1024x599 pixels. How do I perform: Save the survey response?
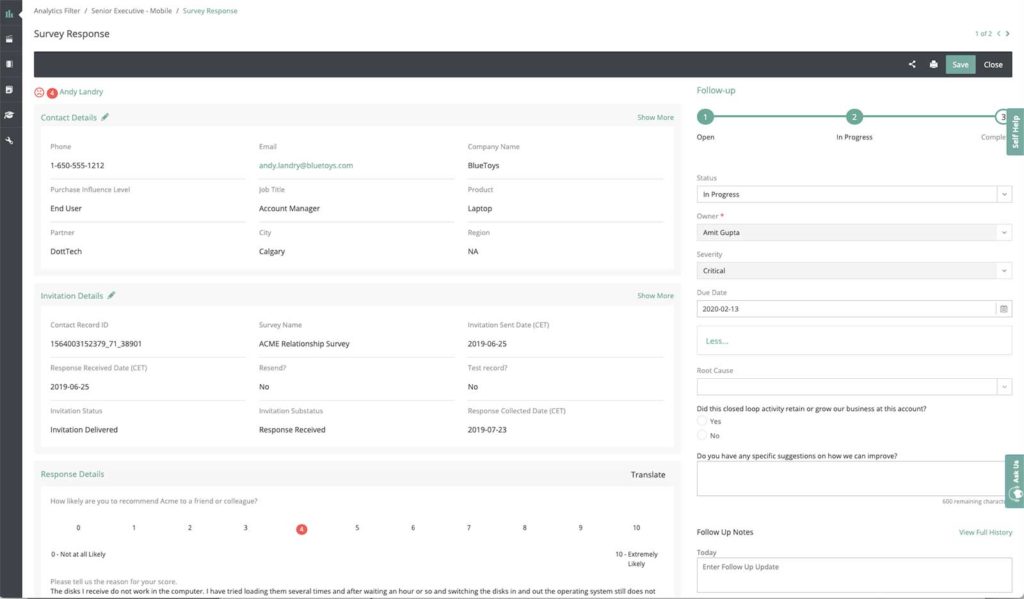(x=959, y=63)
